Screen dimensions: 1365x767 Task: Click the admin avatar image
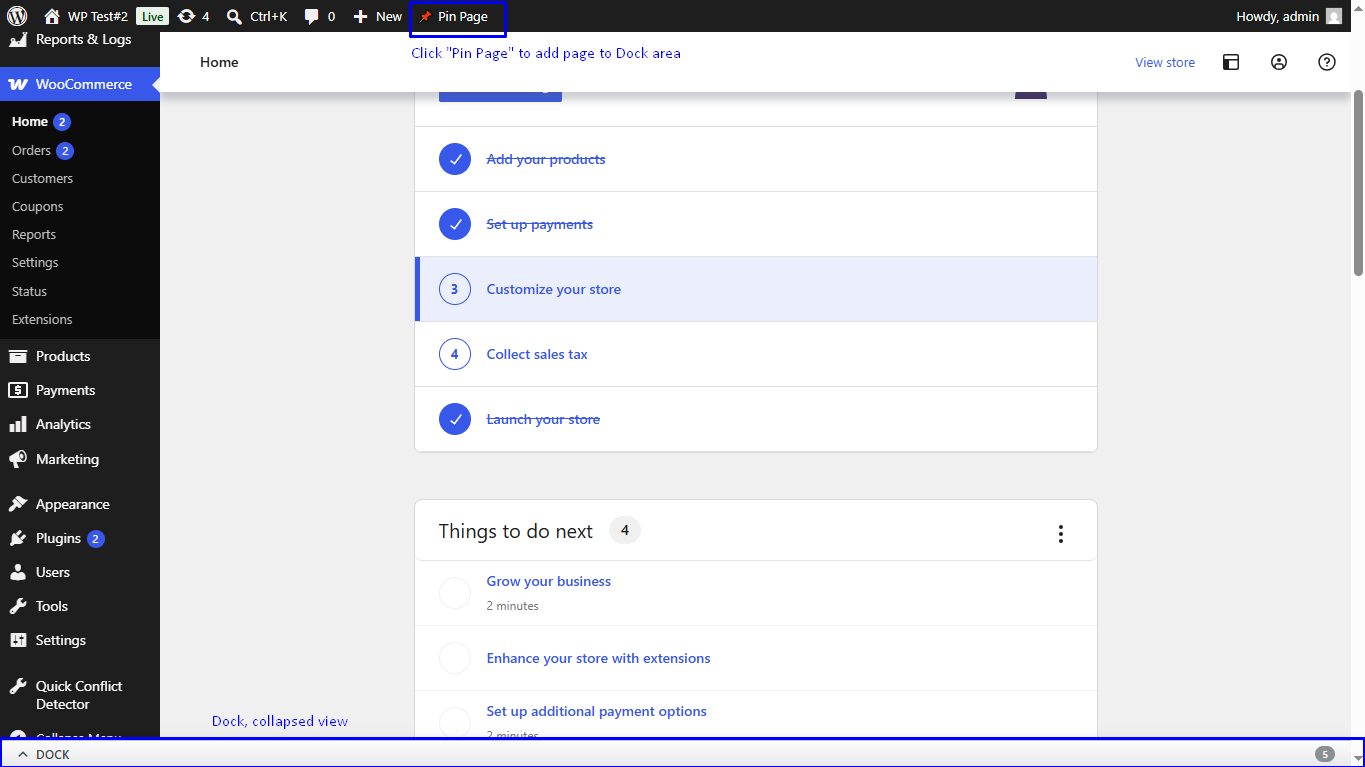pos(1334,16)
